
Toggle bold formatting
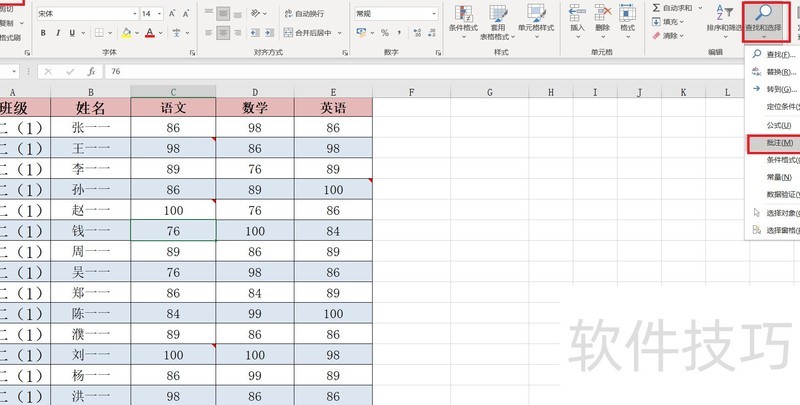(x=43, y=33)
